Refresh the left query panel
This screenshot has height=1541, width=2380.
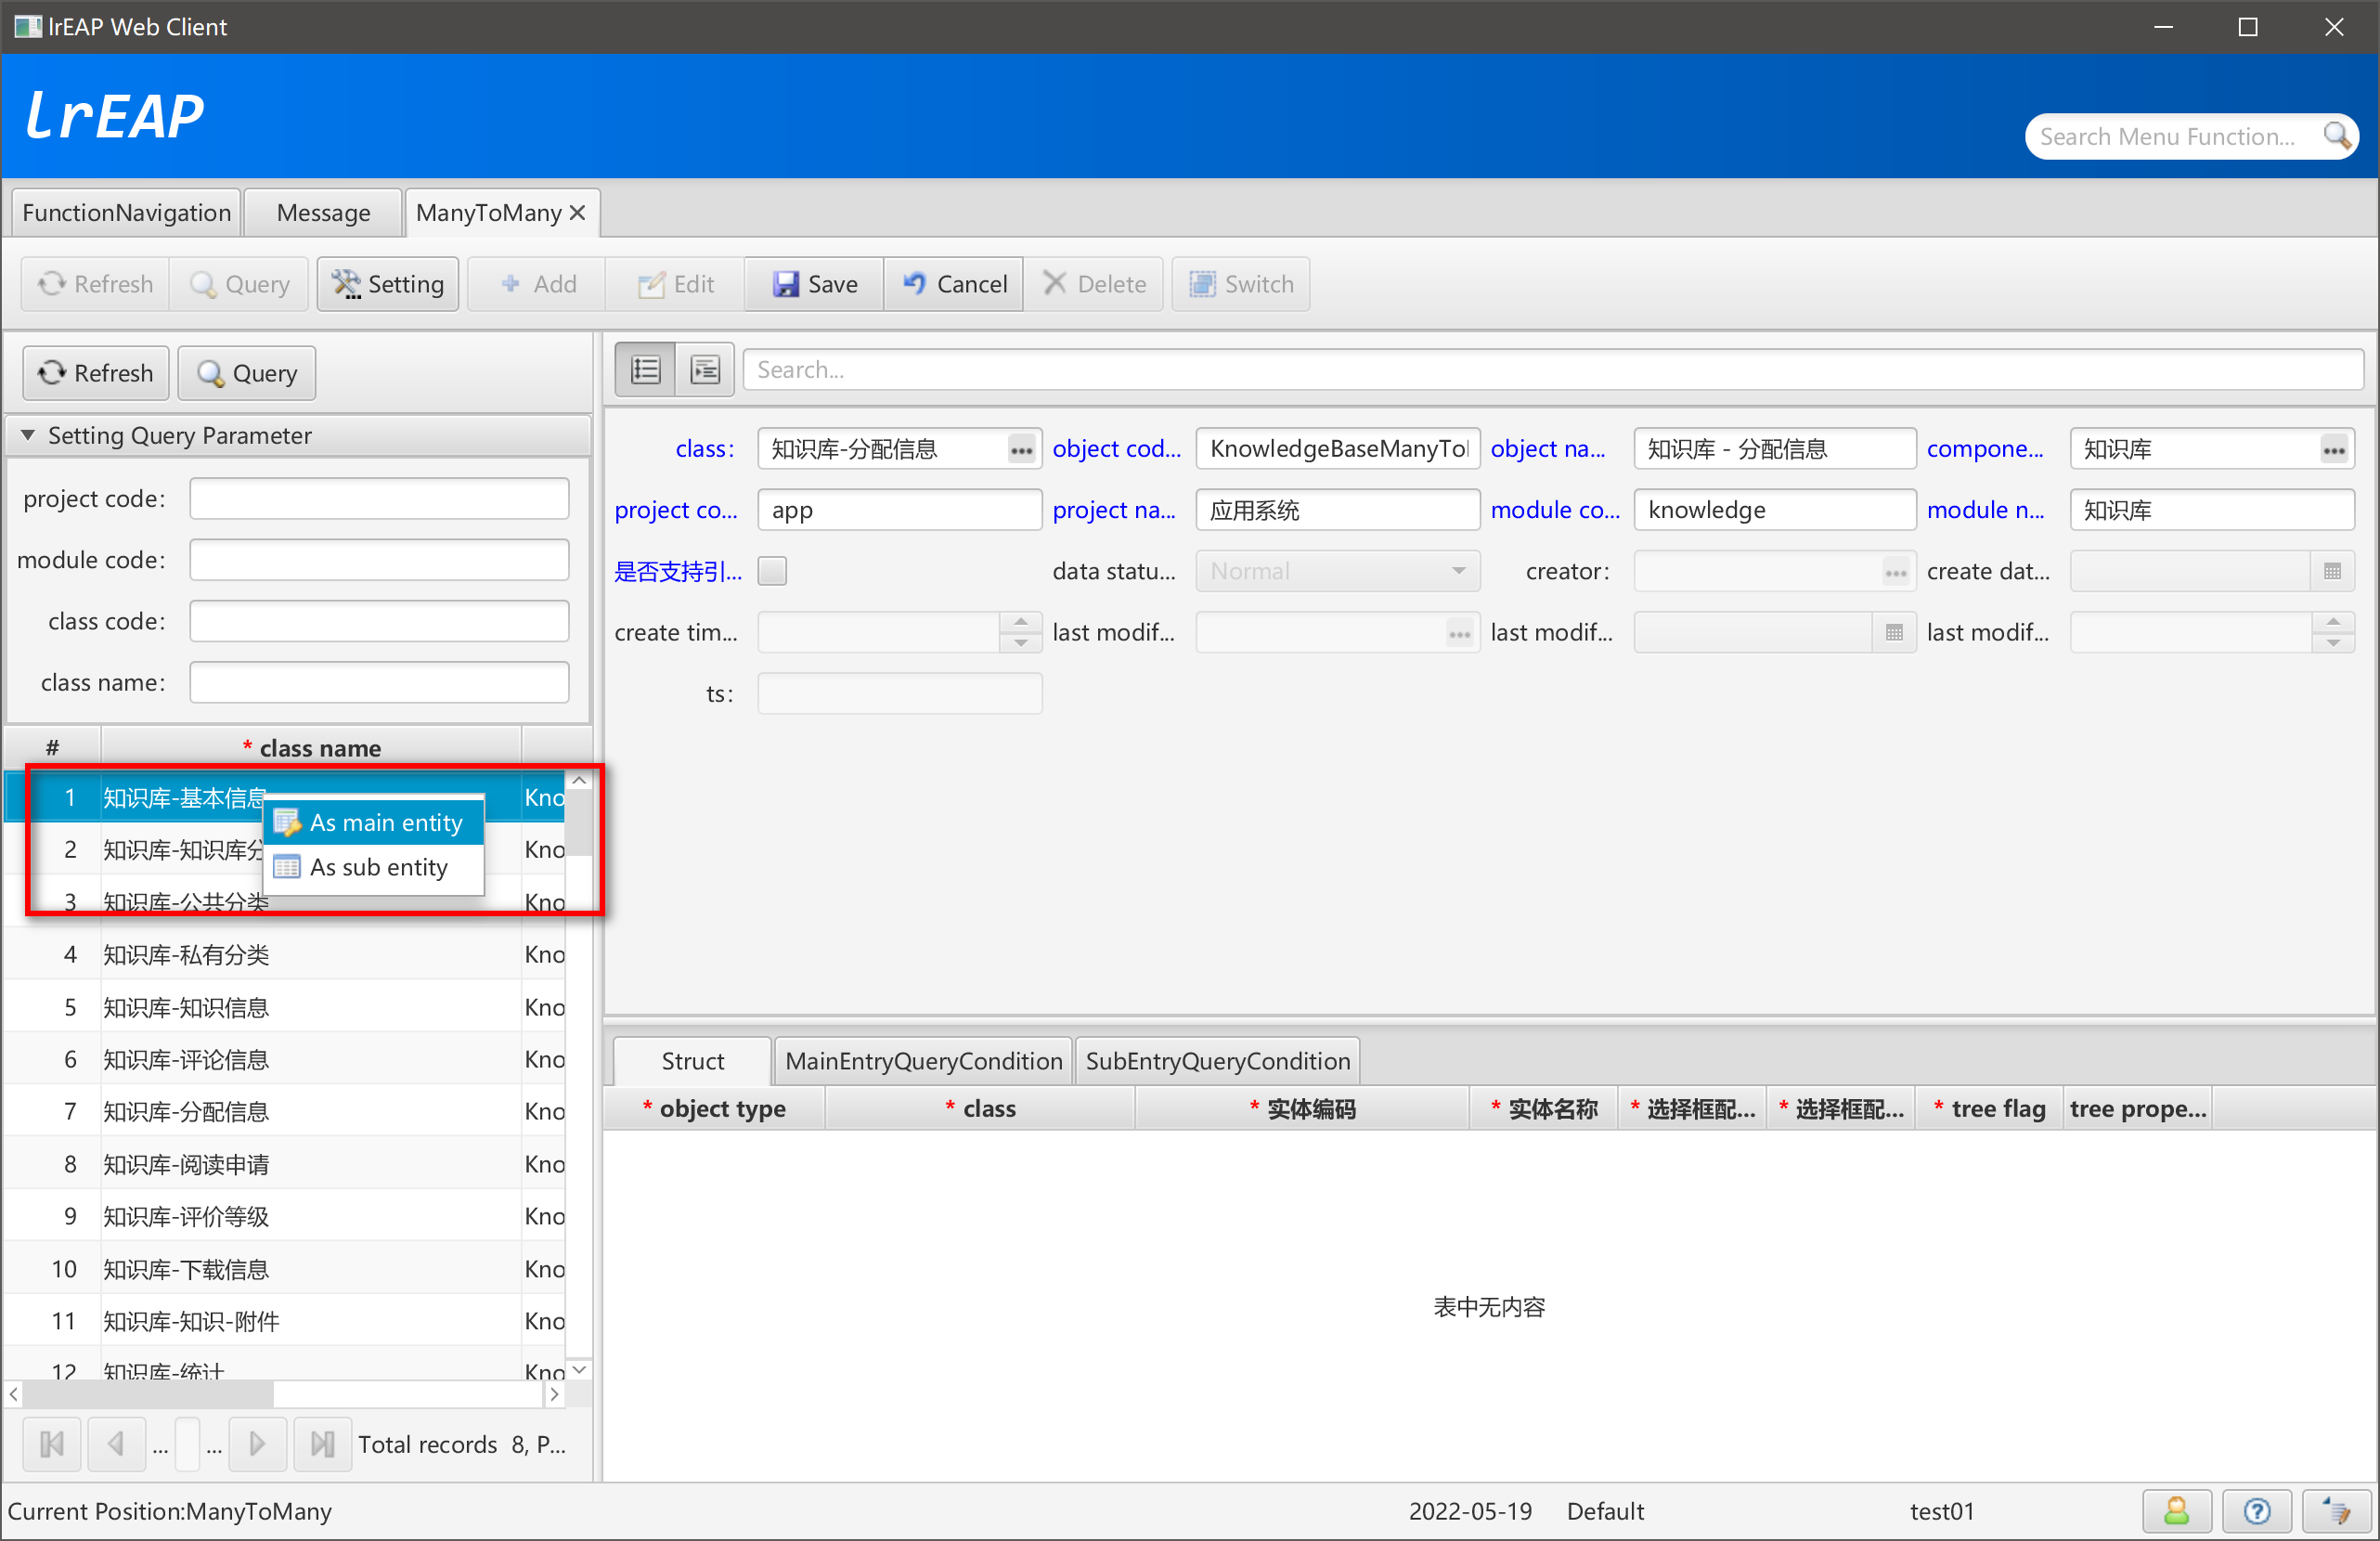tap(96, 373)
